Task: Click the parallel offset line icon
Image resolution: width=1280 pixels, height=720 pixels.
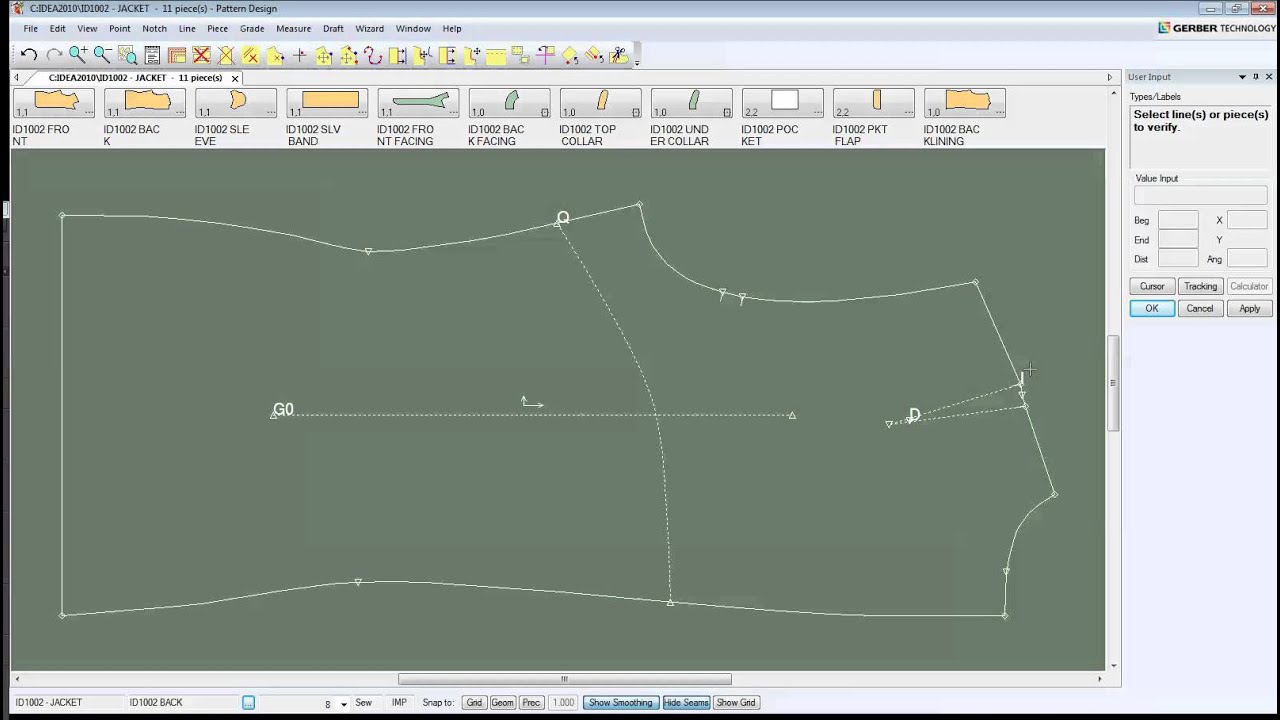Action: tap(447, 55)
